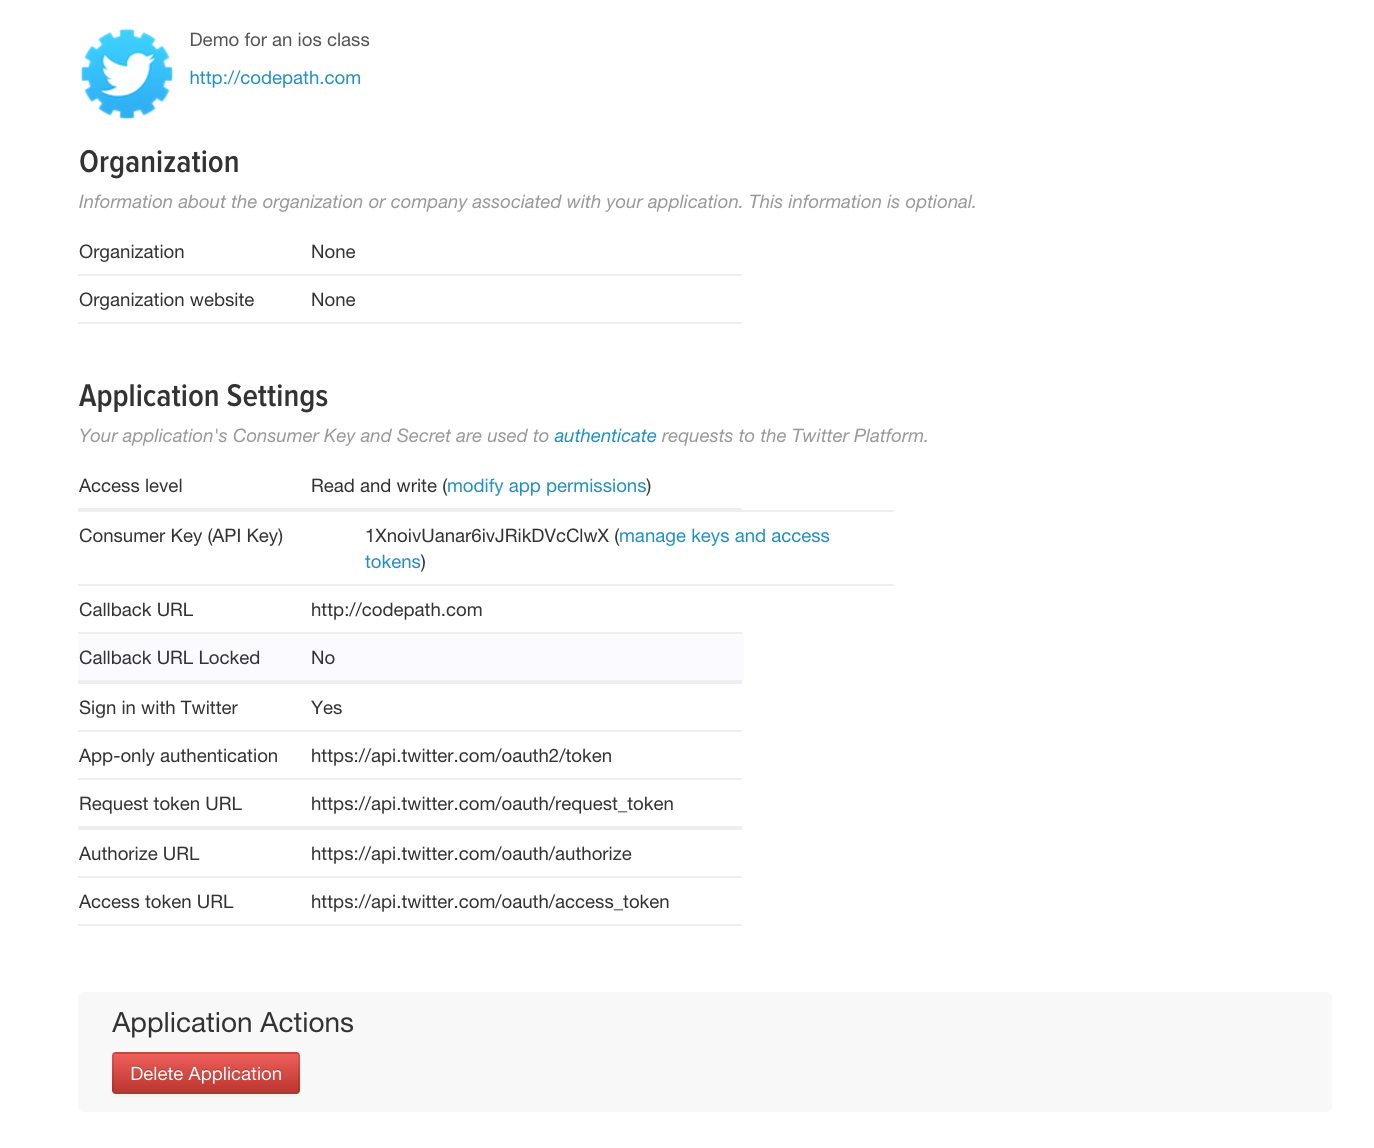Click the Consumer Key (API Key) label

click(181, 536)
